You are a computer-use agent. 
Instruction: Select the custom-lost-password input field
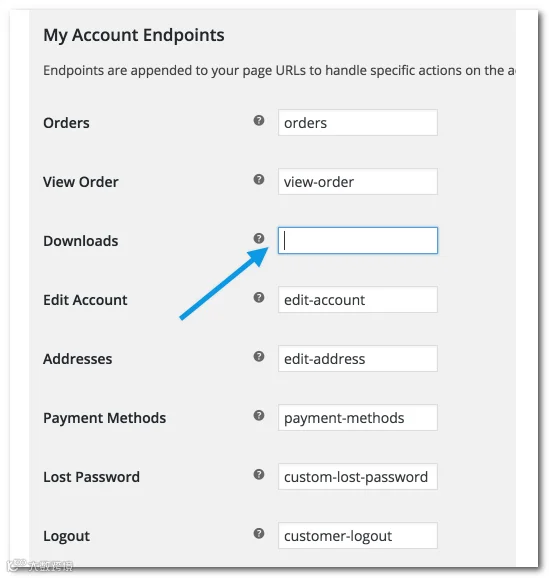point(358,477)
